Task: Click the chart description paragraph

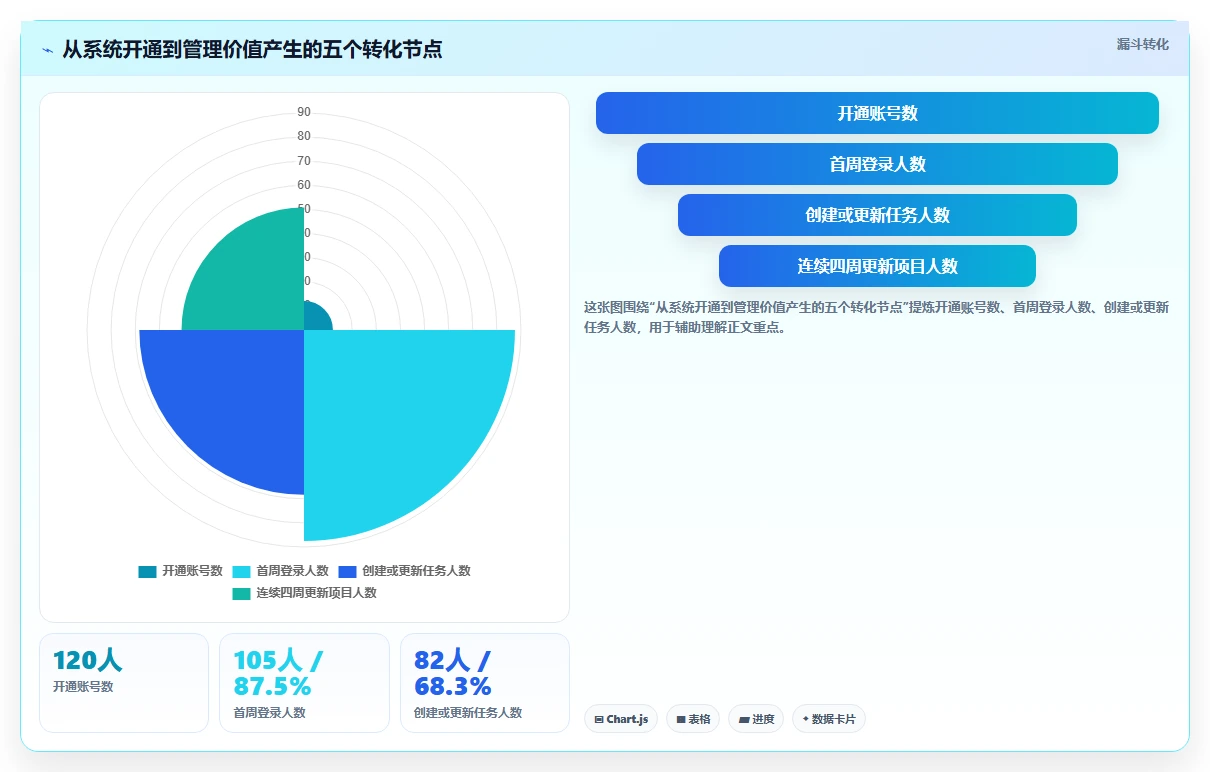Action: pos(877,317)
